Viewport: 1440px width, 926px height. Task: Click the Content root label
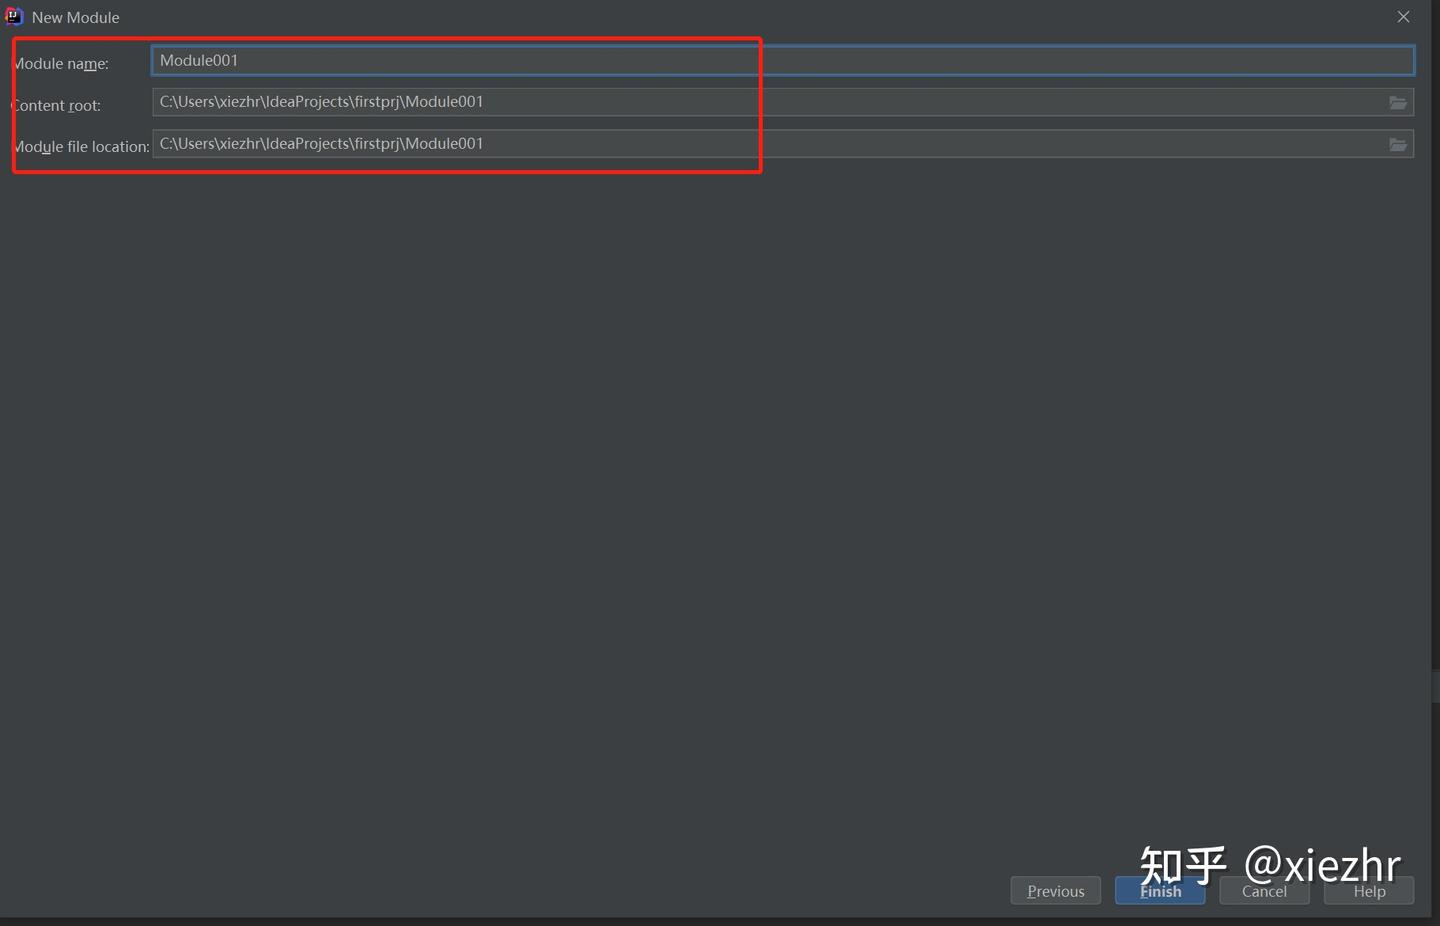(56, 105)
